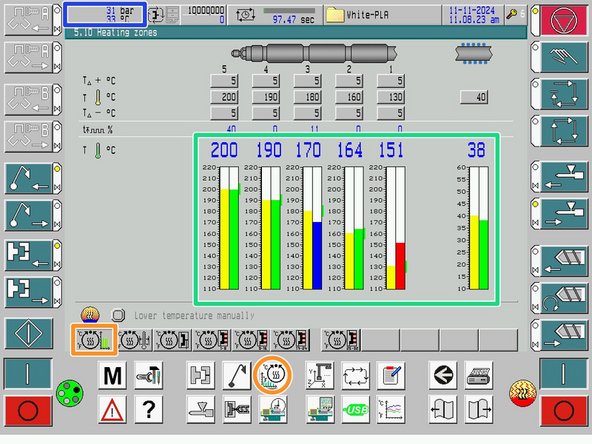Click the left red O off button

point(28,411)
